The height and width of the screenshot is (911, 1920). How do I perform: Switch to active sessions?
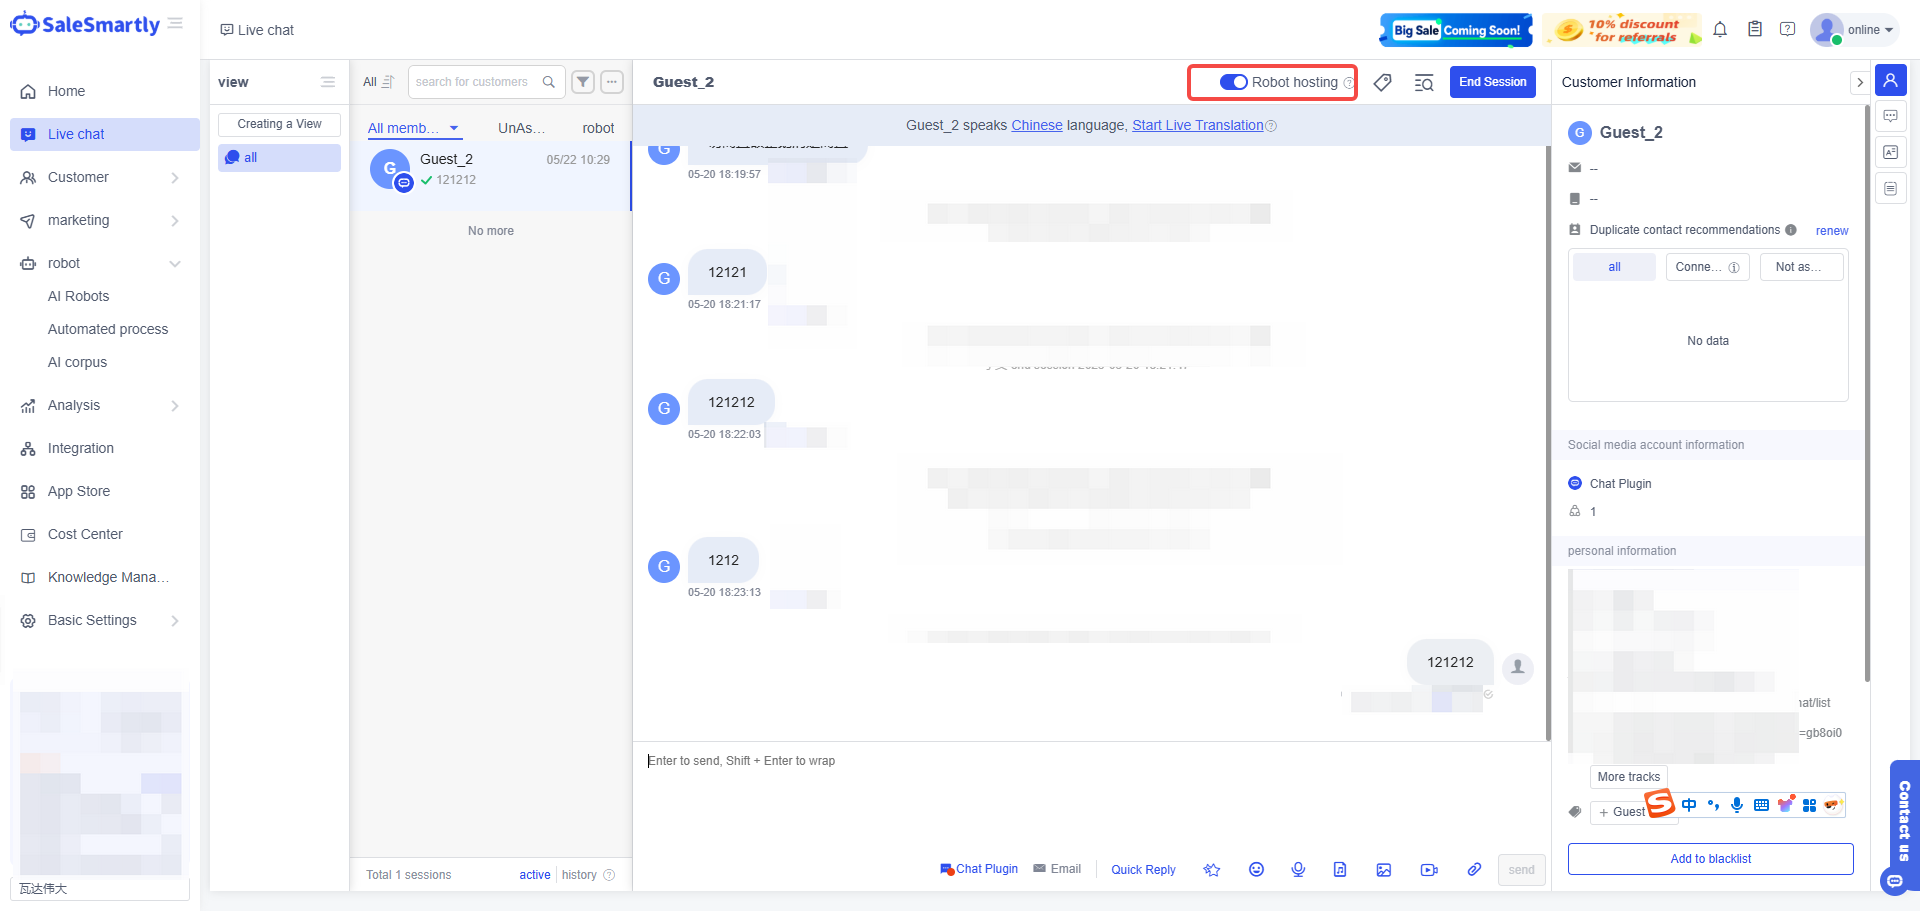(x=534, y=875)
